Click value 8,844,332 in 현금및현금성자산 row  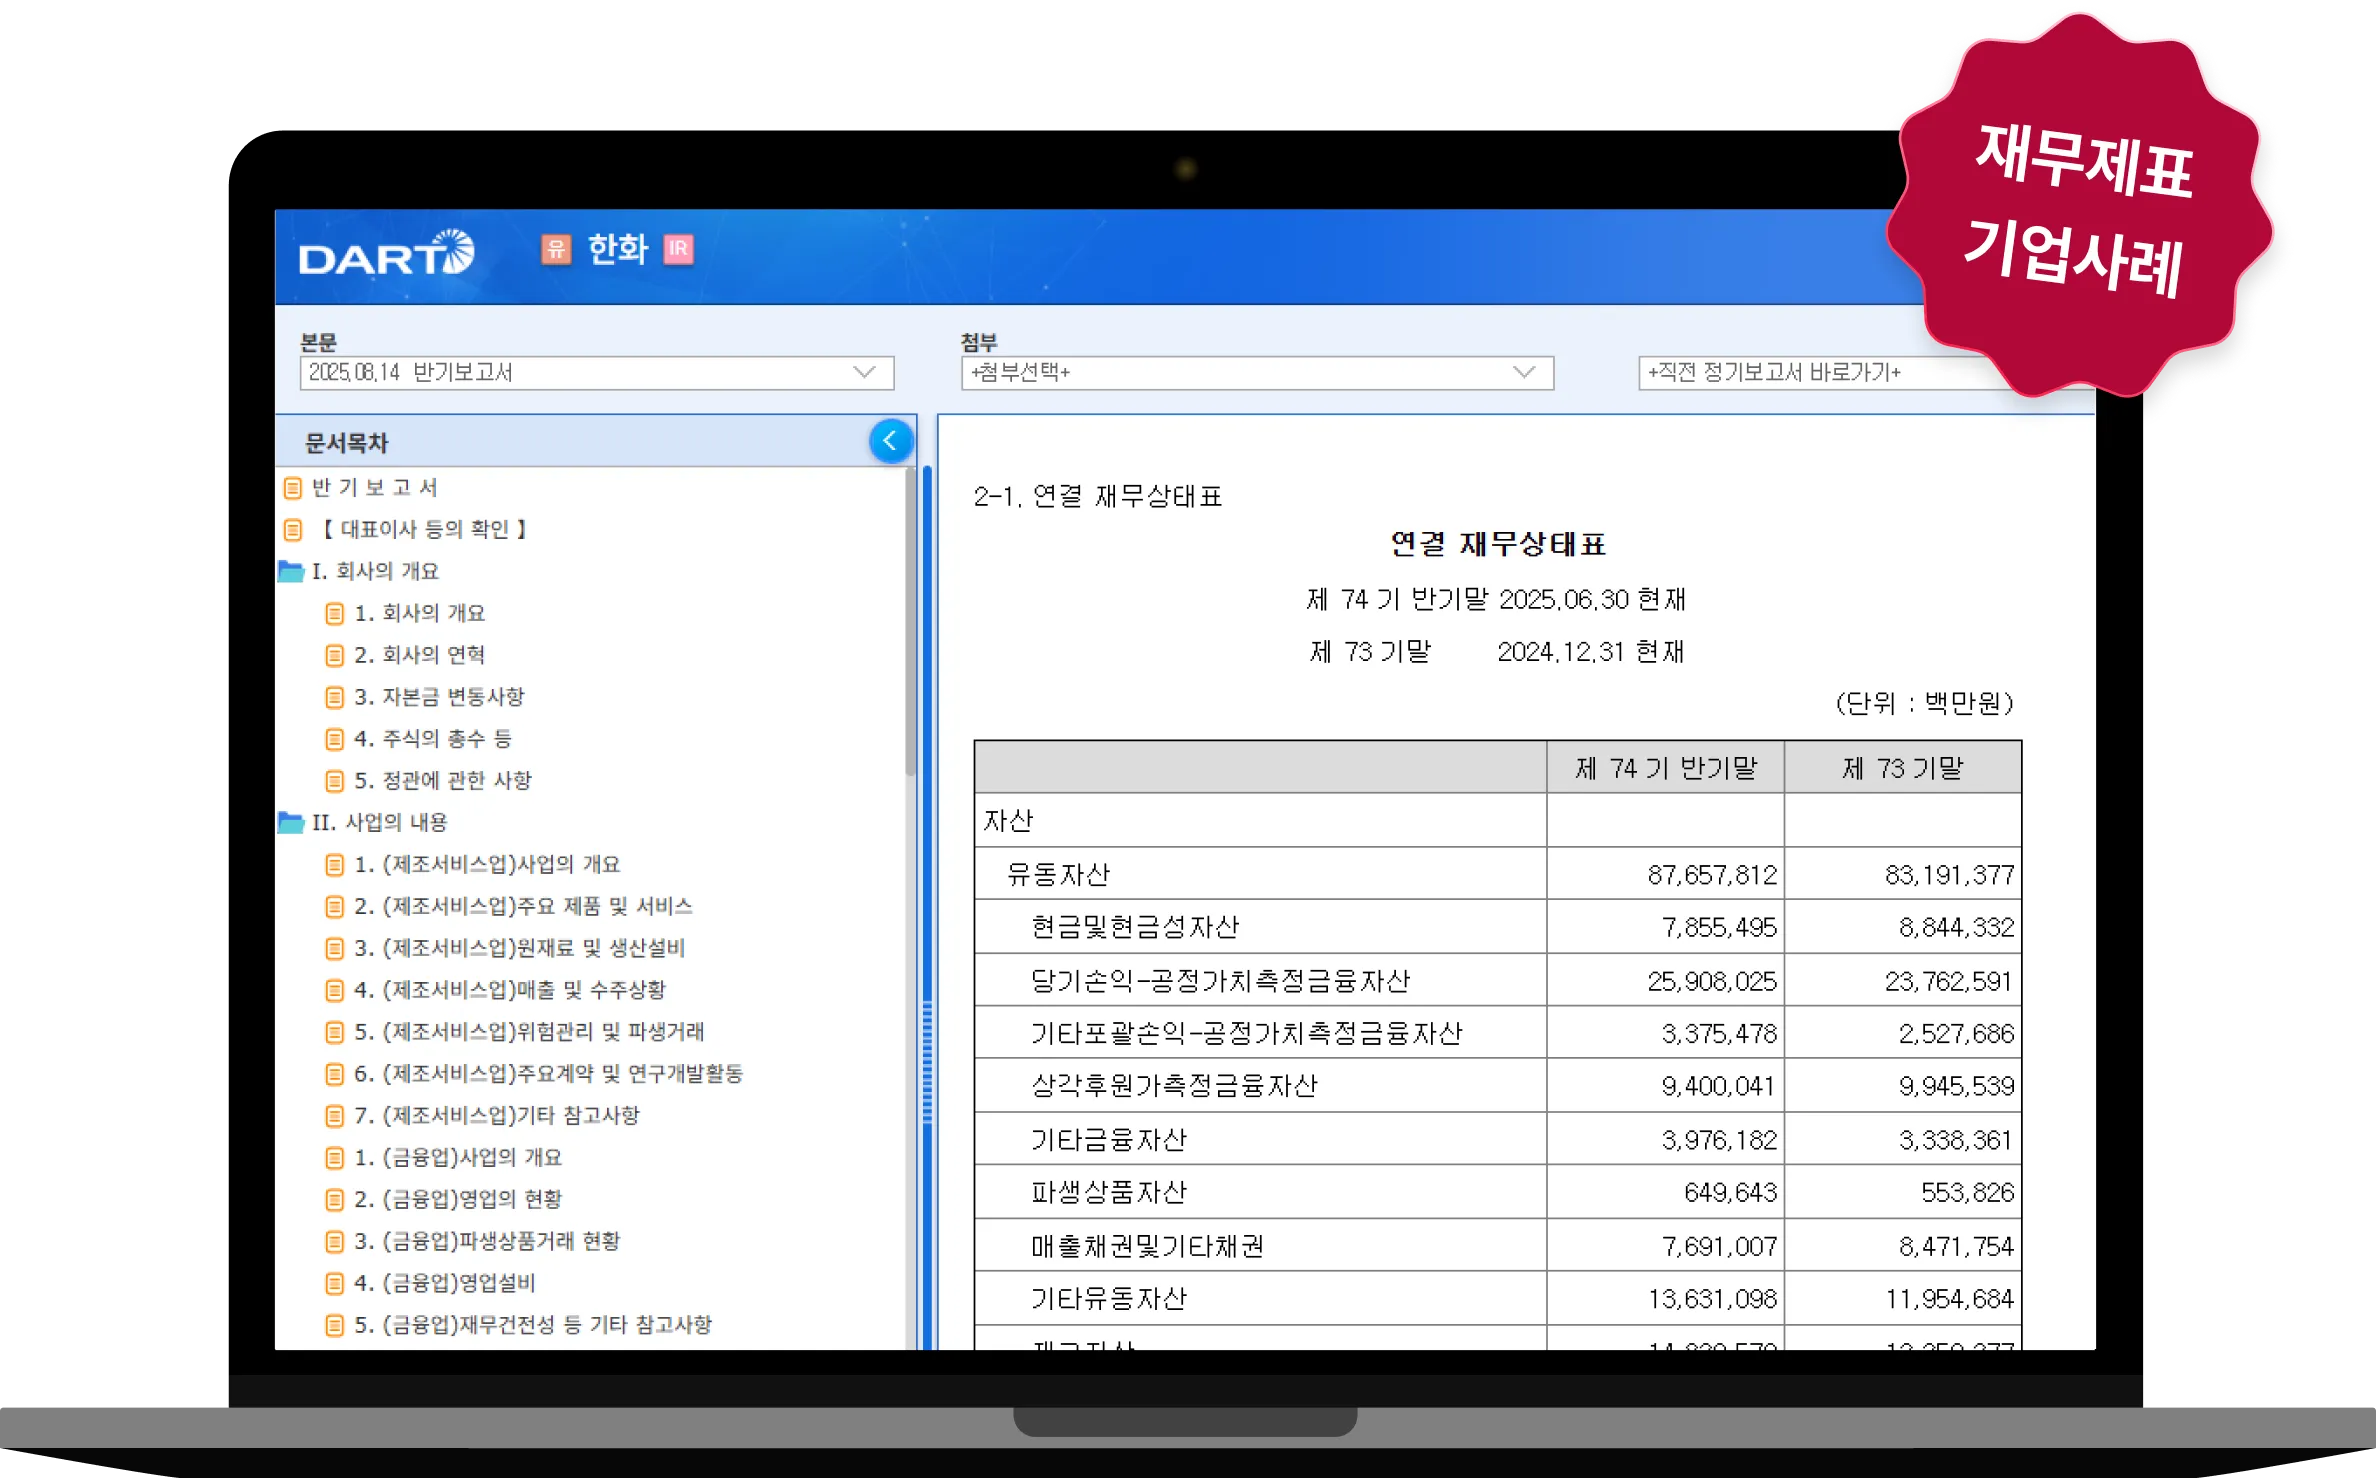click(x=1956, y=929)
